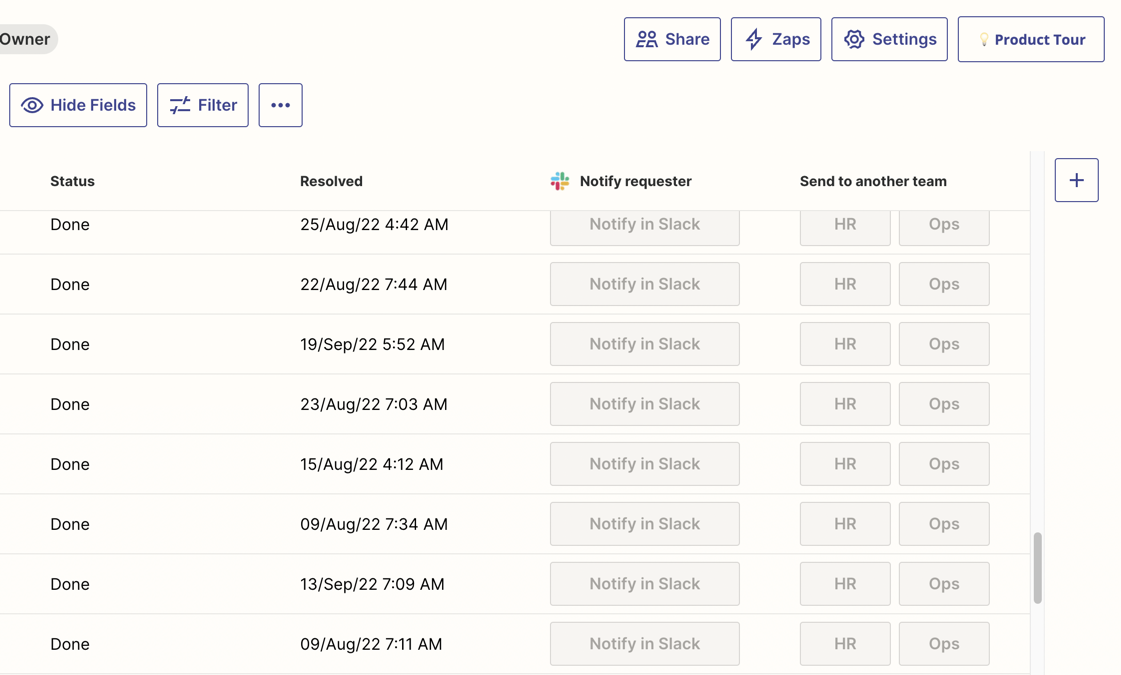
Task: Open Filter using the sliders icon
Action: point(180,105)
